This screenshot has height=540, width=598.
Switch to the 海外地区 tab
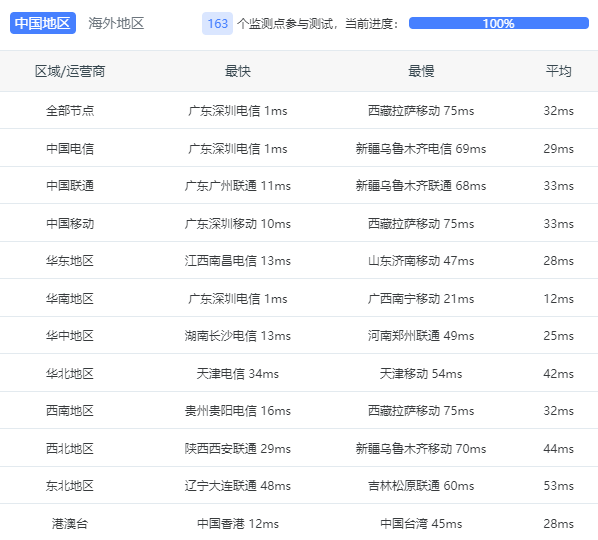coord(116,23)
